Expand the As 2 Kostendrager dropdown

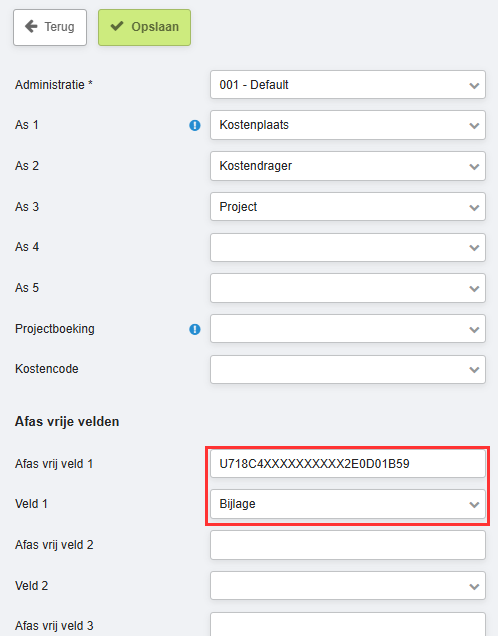(x=348, y=166)
